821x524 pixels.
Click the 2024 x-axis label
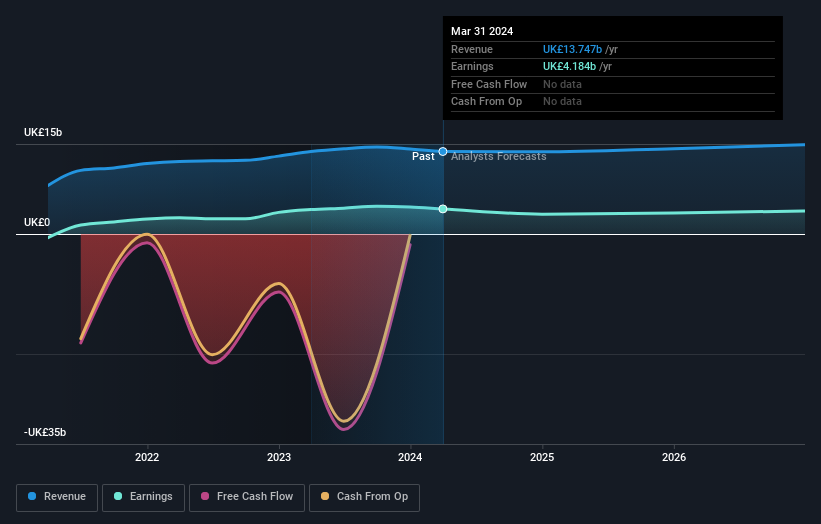coord(410,457)
